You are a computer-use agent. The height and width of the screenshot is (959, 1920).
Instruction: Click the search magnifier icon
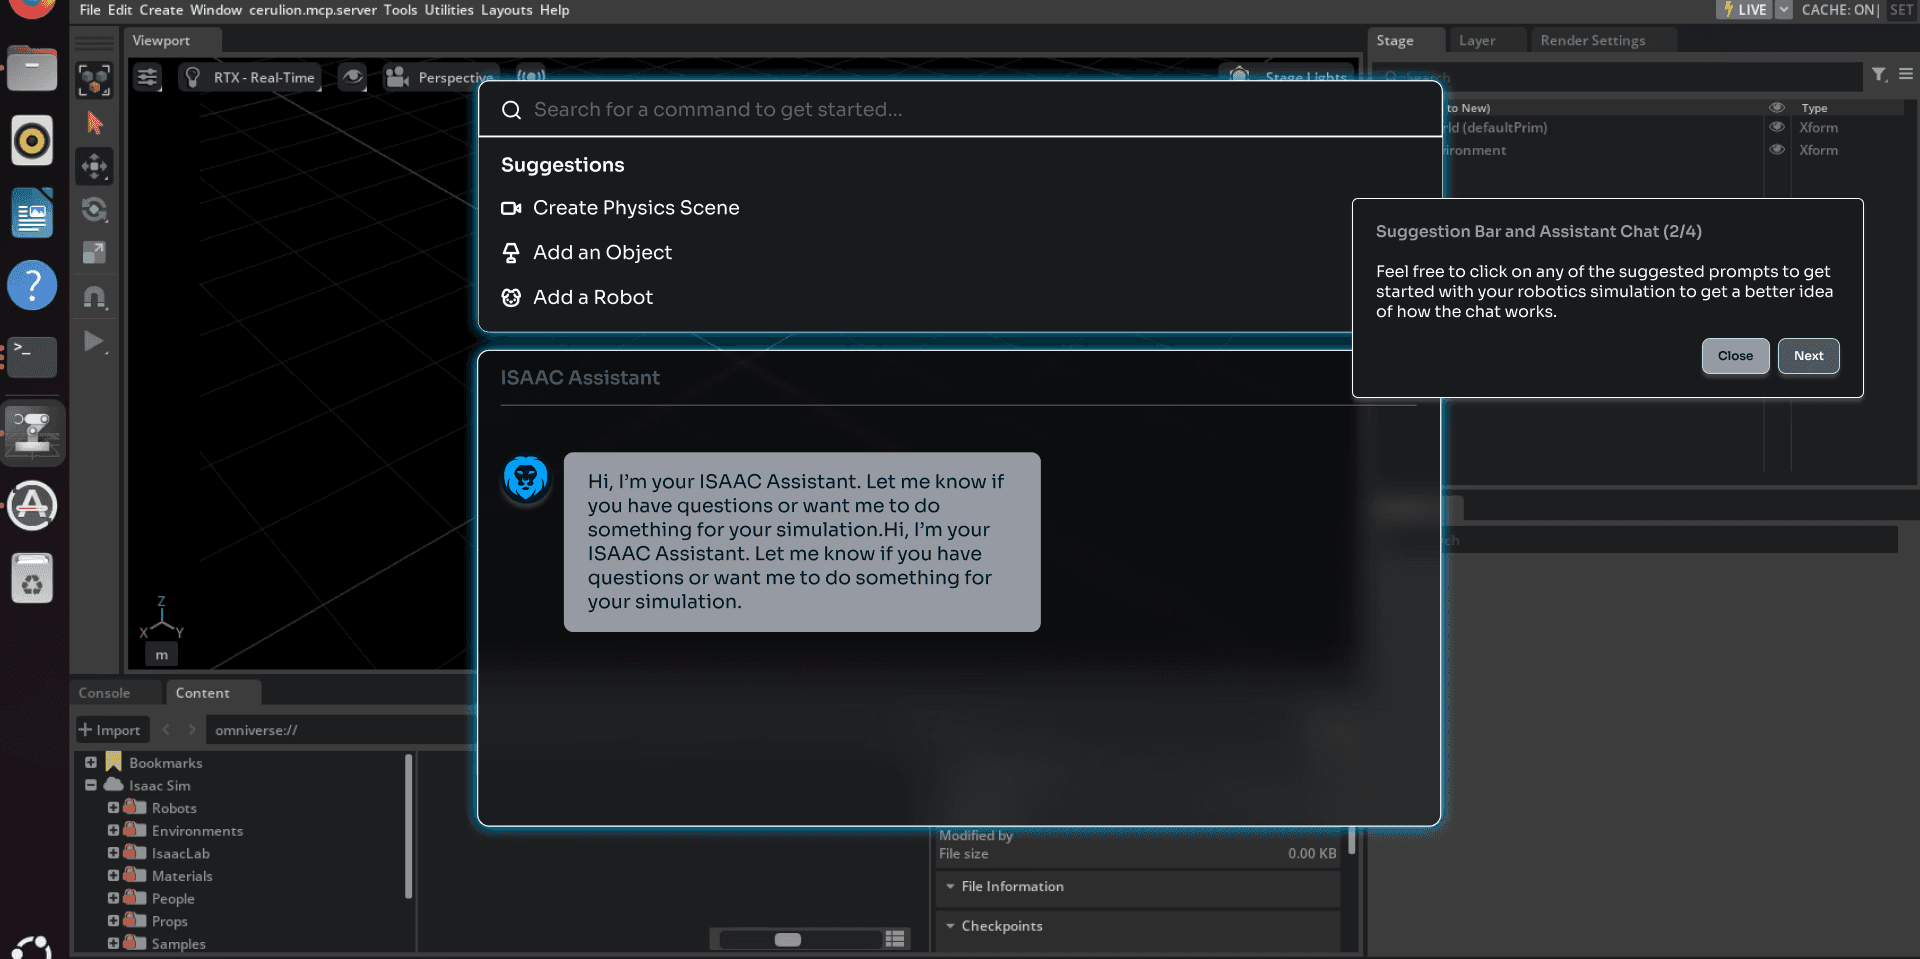click(x=511, y=110)
